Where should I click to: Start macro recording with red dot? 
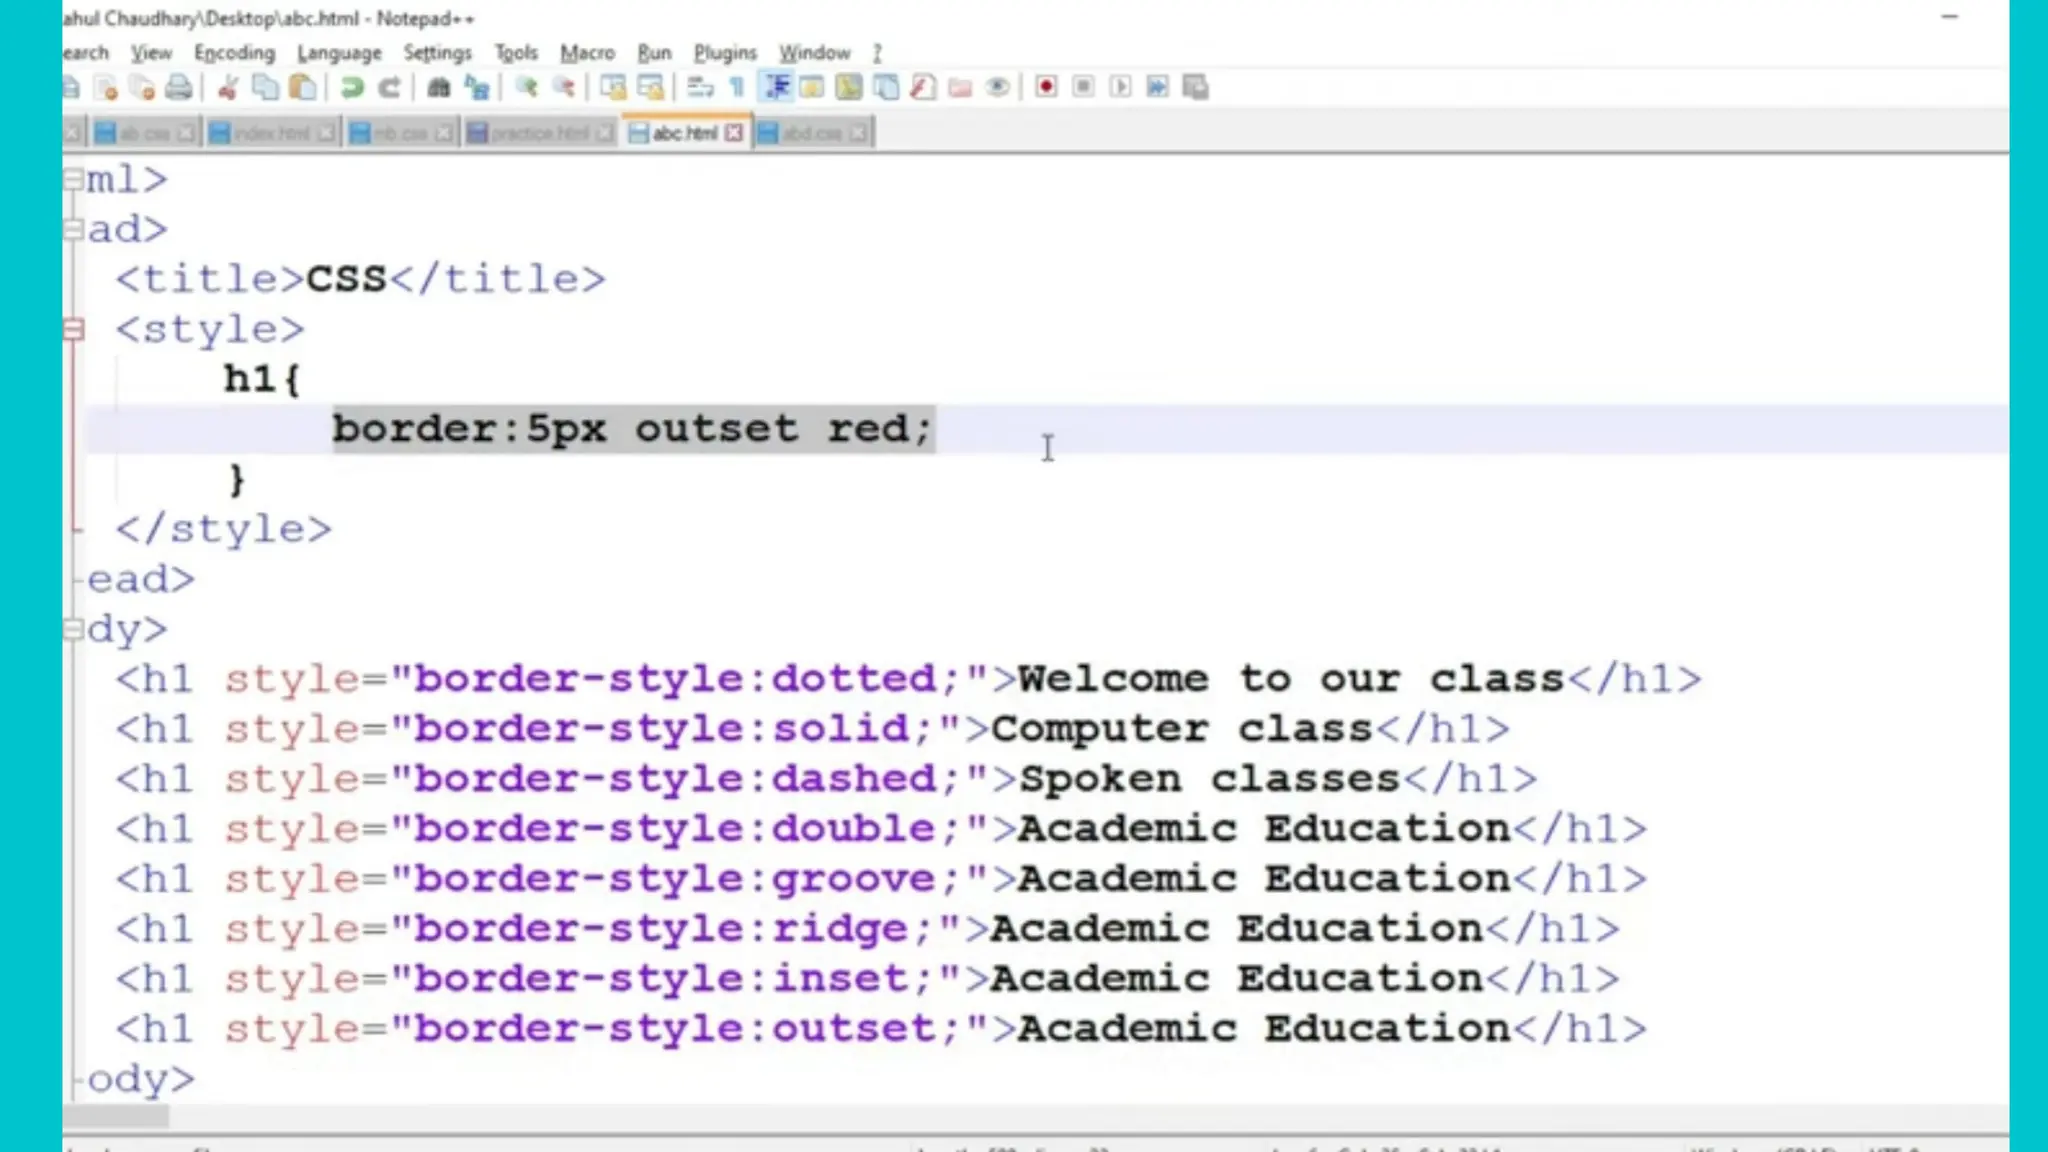click(1046, 88)
